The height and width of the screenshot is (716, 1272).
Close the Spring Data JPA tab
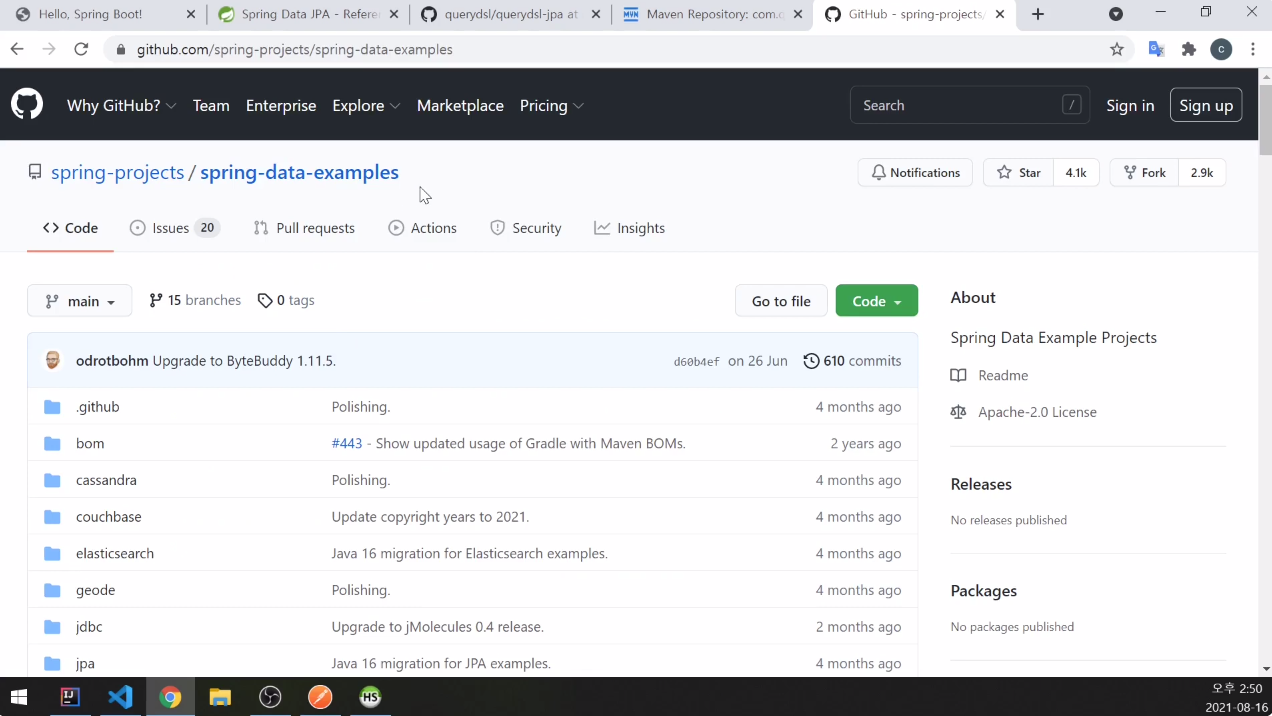393,14
